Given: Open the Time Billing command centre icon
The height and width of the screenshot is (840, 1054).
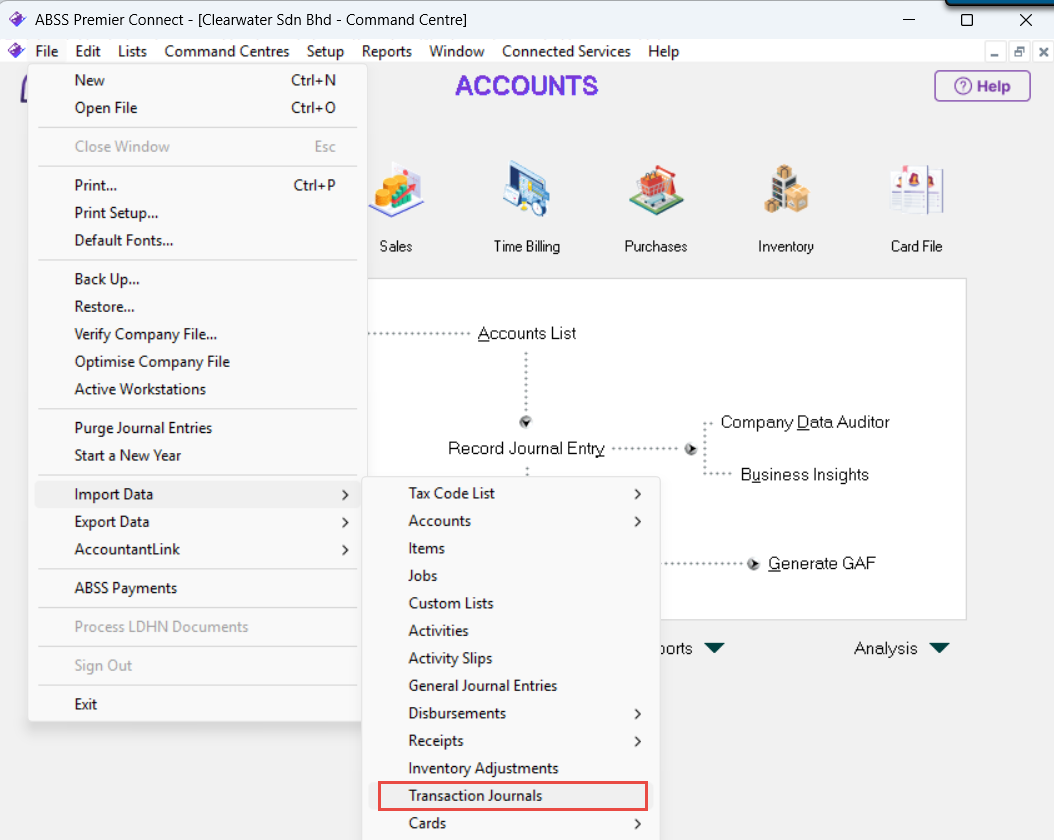Looking at the screenshot, I should (x=527, y=192).
